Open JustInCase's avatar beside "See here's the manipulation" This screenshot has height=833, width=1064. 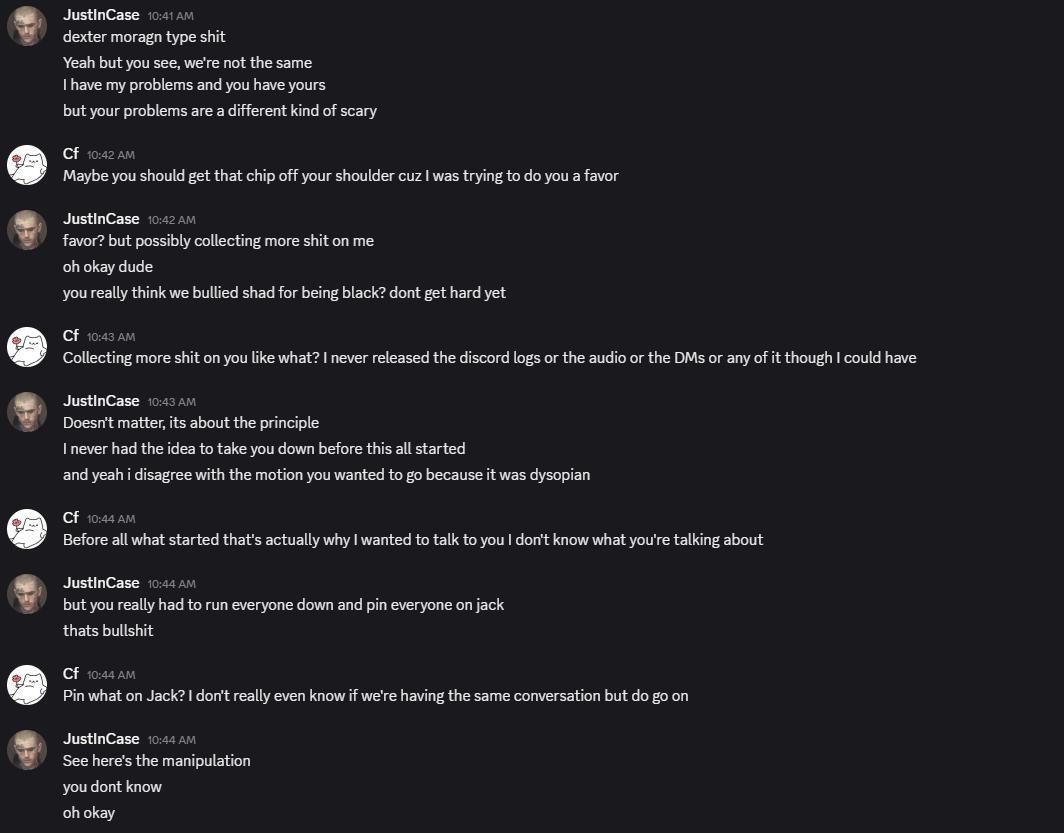coord(27,750)
